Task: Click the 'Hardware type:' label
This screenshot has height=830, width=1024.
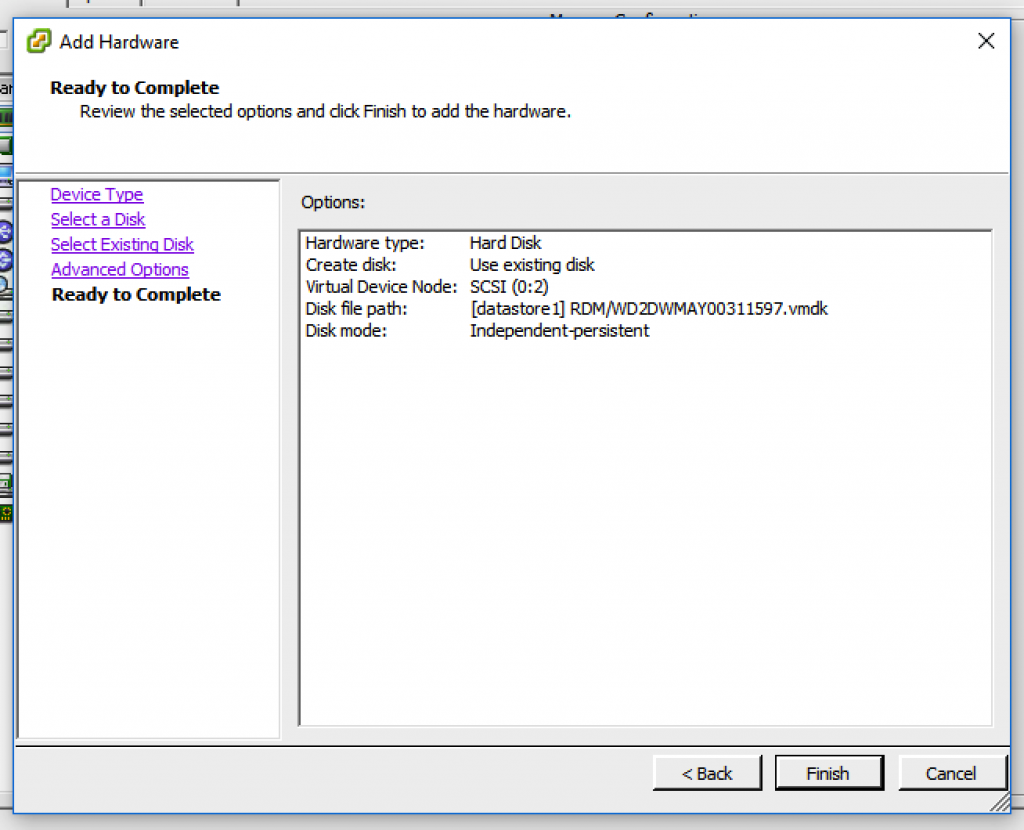Action: point(364,243)
